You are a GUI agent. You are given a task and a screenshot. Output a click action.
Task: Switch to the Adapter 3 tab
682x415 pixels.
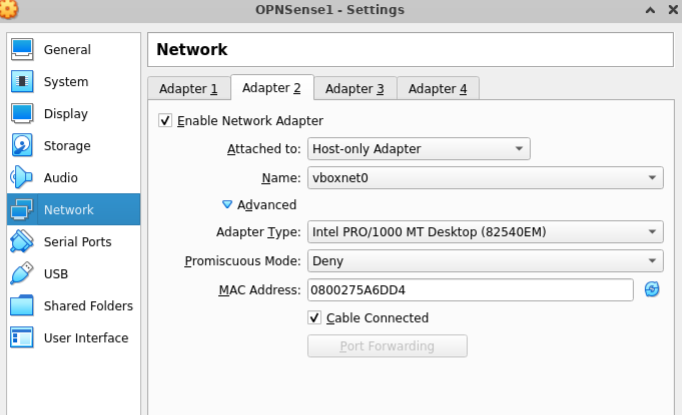[x=354, y=89]
